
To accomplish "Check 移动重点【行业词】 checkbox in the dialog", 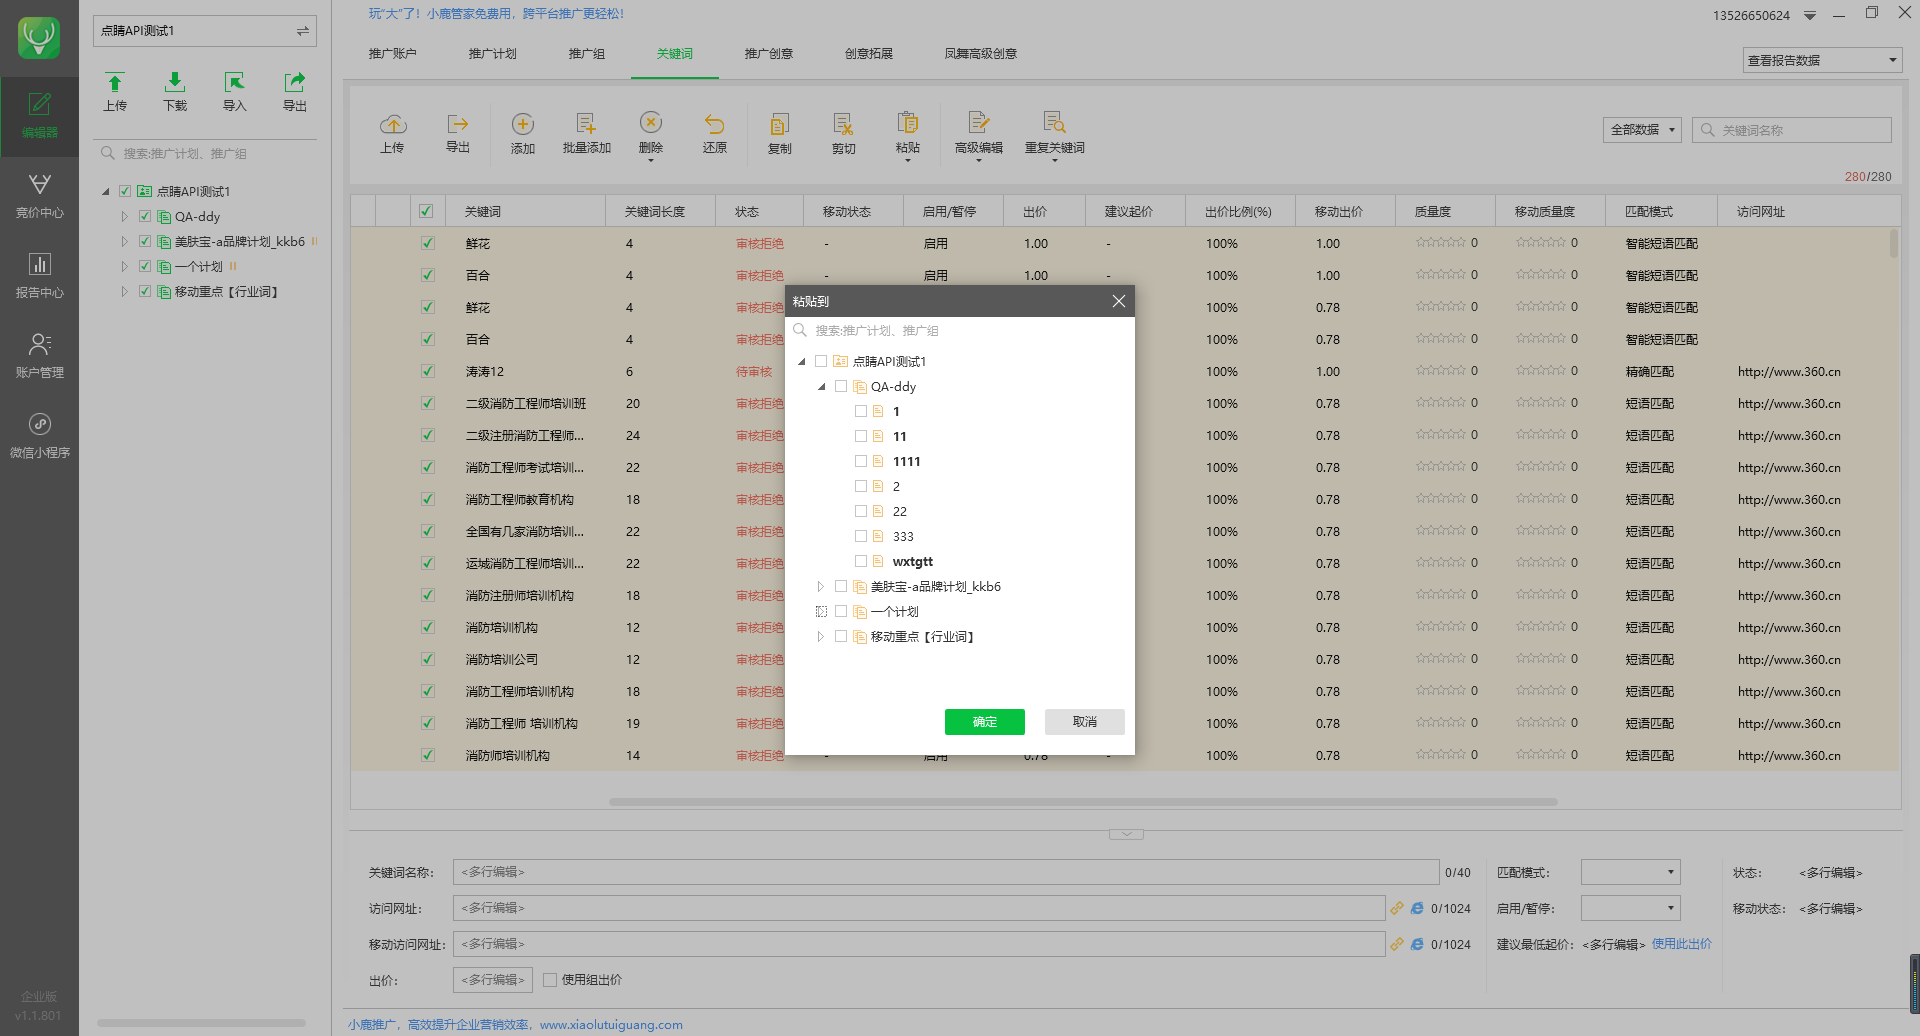I will (841, 636).
